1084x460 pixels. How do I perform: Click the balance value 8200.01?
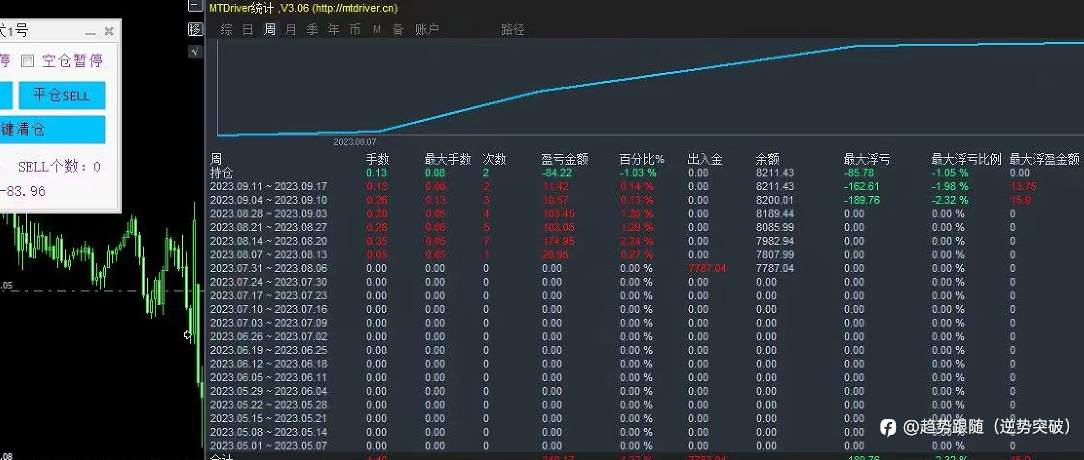click(x=775, y=200)
